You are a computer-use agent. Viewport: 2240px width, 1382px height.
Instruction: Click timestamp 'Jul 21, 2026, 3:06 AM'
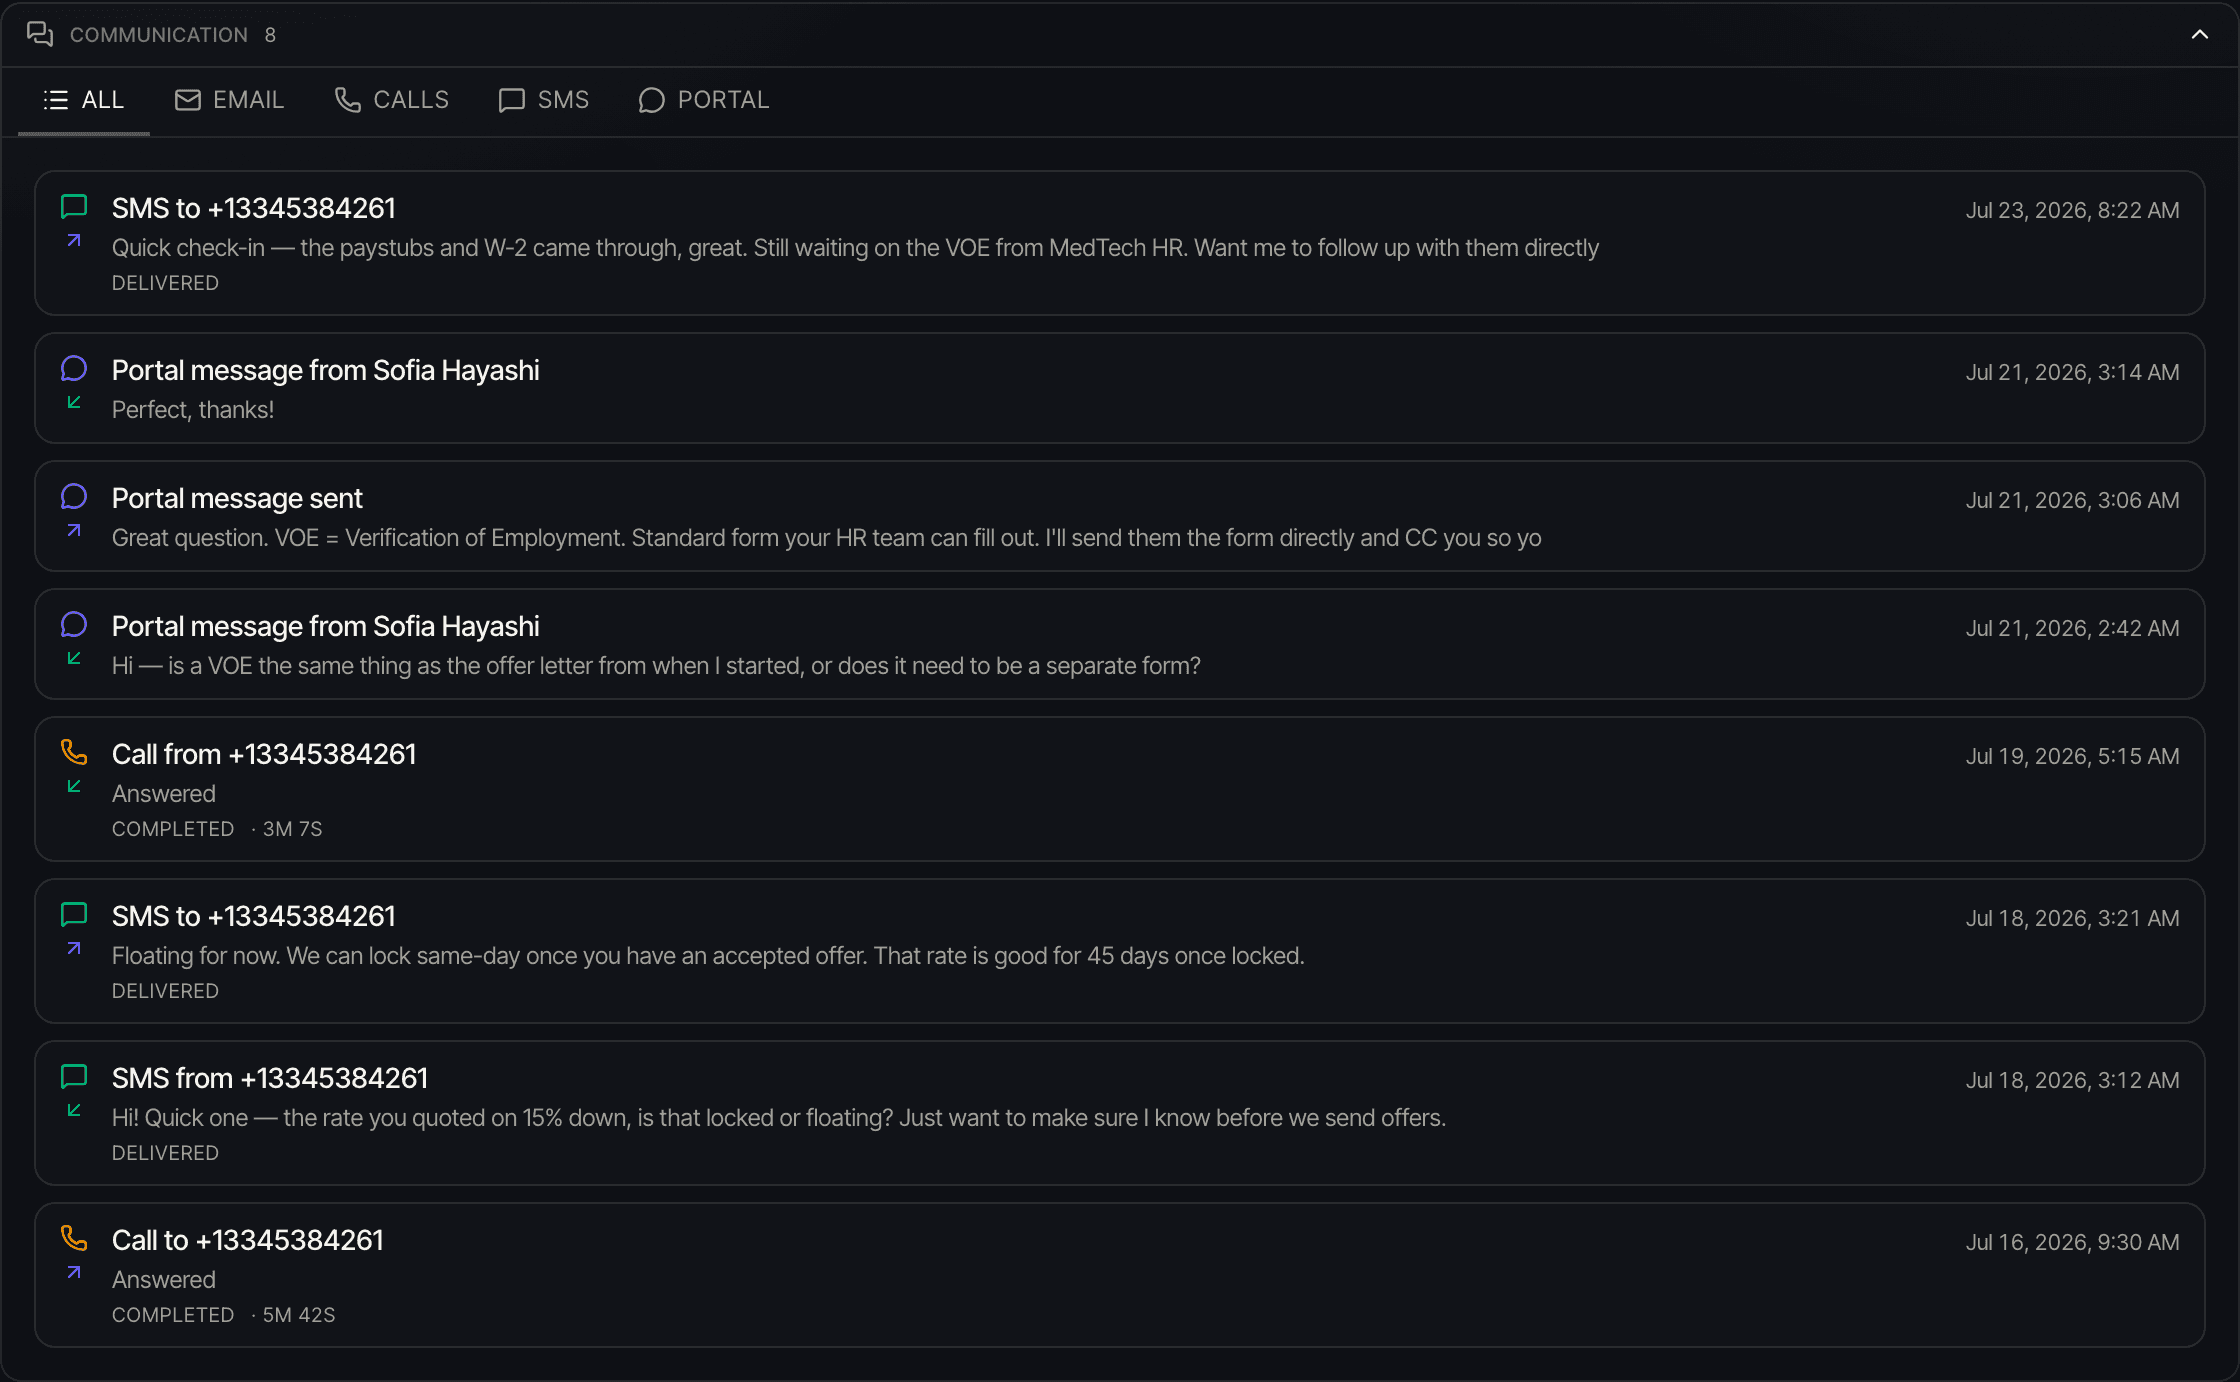coord(2072,500)
